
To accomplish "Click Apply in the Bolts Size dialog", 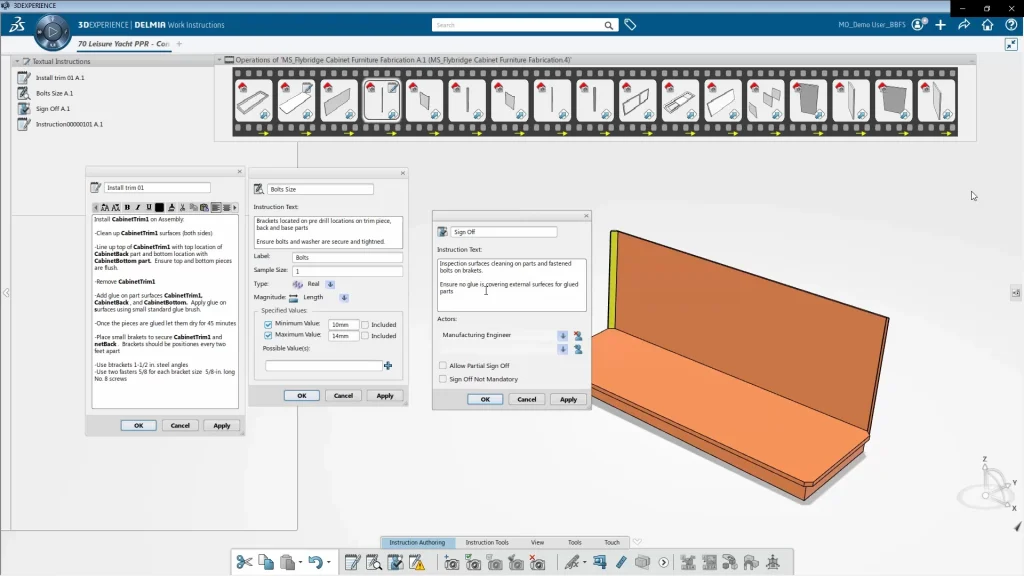I will (x=385, y=395).
